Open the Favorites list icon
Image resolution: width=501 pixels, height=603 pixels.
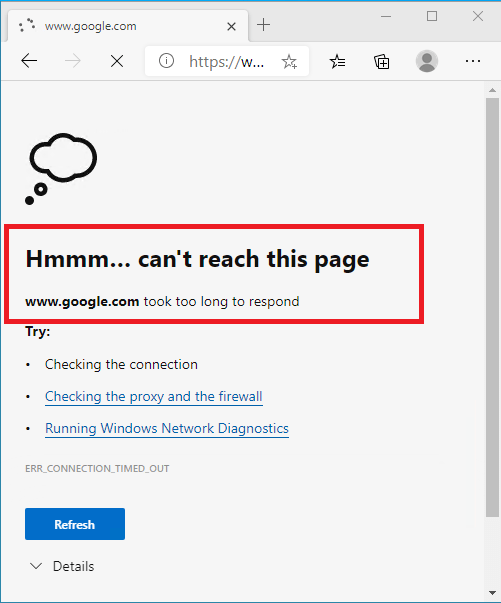(338, 61)
